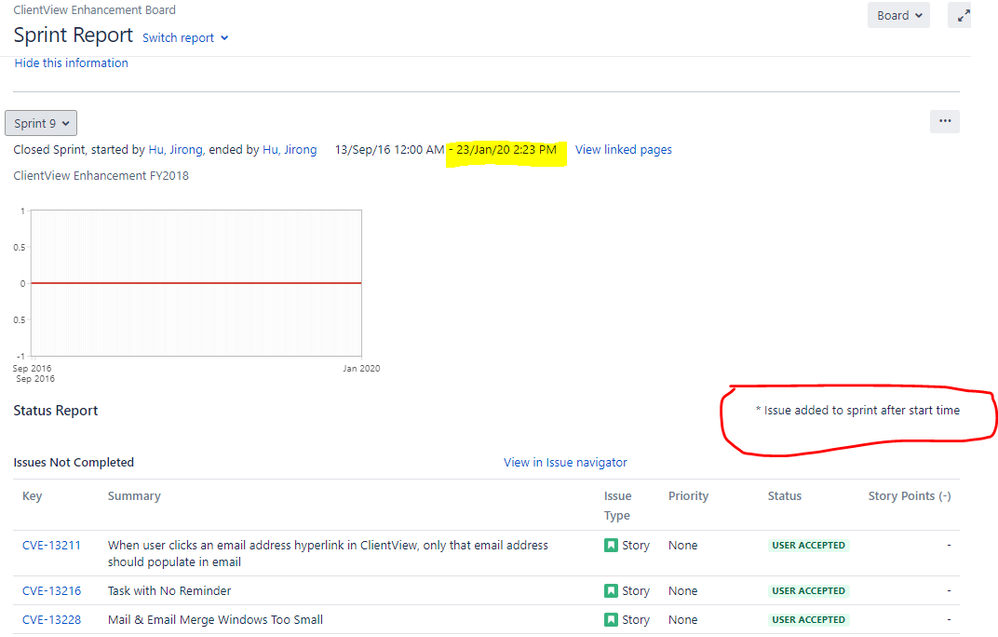This screenshot has width=998, height=637.
Task: Click Priority None in CVE-13211 row
Action: [x=683, y=545]
